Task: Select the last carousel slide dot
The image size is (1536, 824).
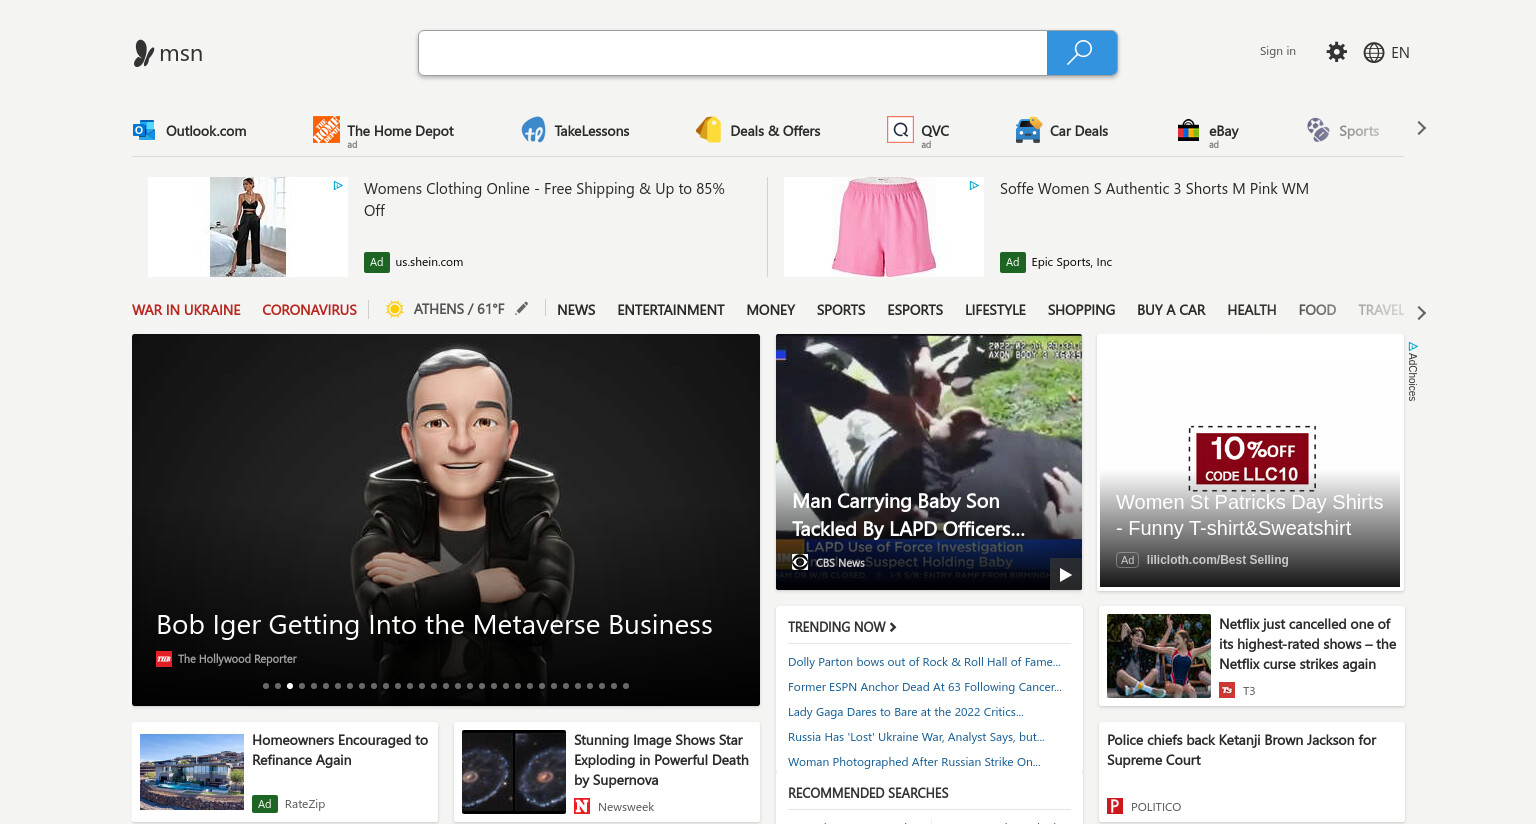Action: [x=626, y=686]
